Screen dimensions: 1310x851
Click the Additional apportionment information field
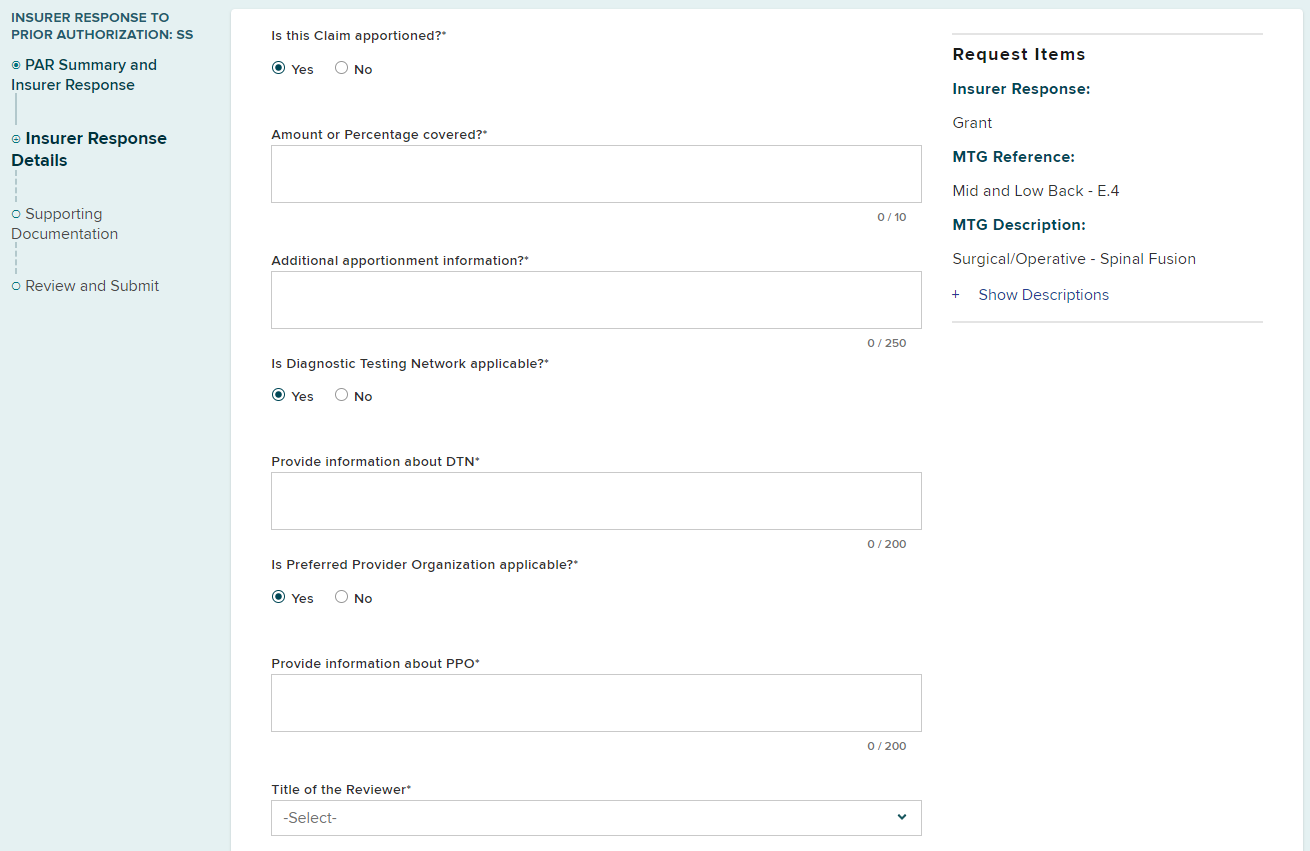tap(596, 300)
